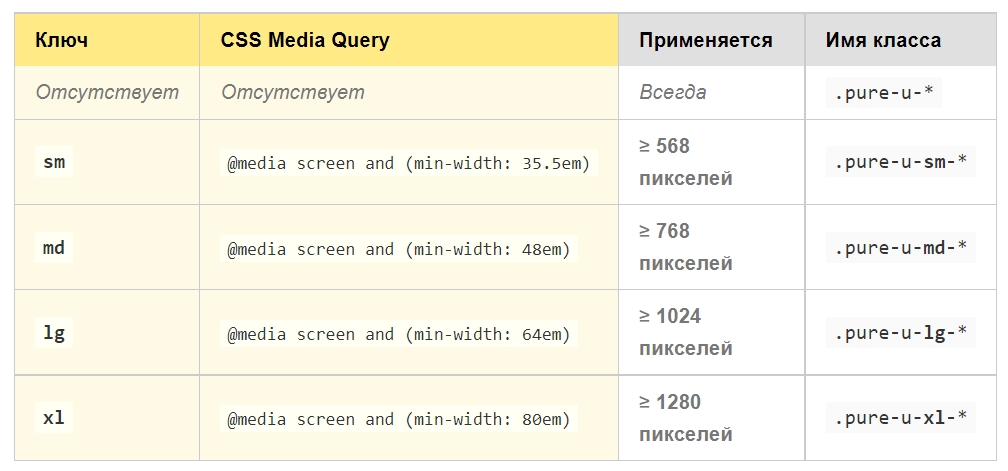1008x471 pixels.
Task: Click the .pure-u-lg-* class name
Action: pos(901,333)
